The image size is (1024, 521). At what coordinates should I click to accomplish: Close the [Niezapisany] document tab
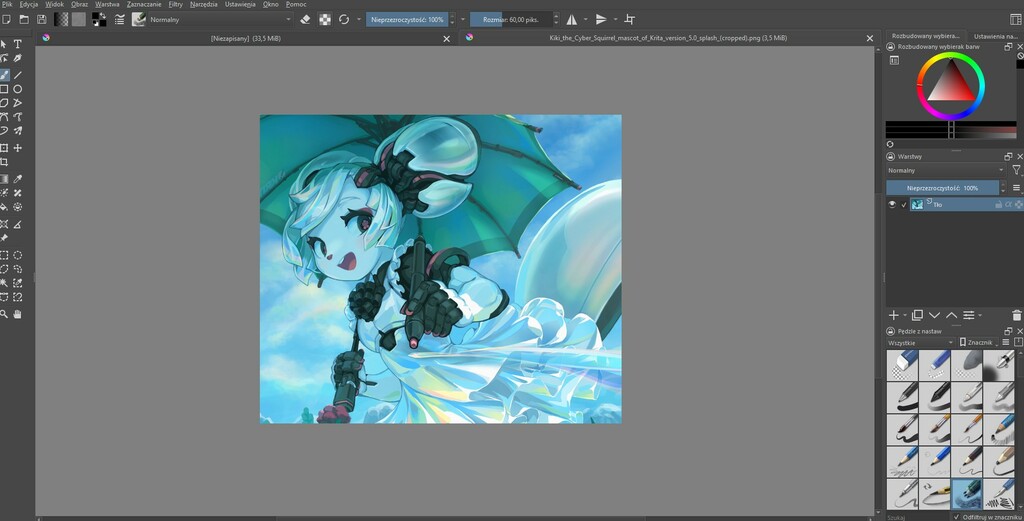447,39
